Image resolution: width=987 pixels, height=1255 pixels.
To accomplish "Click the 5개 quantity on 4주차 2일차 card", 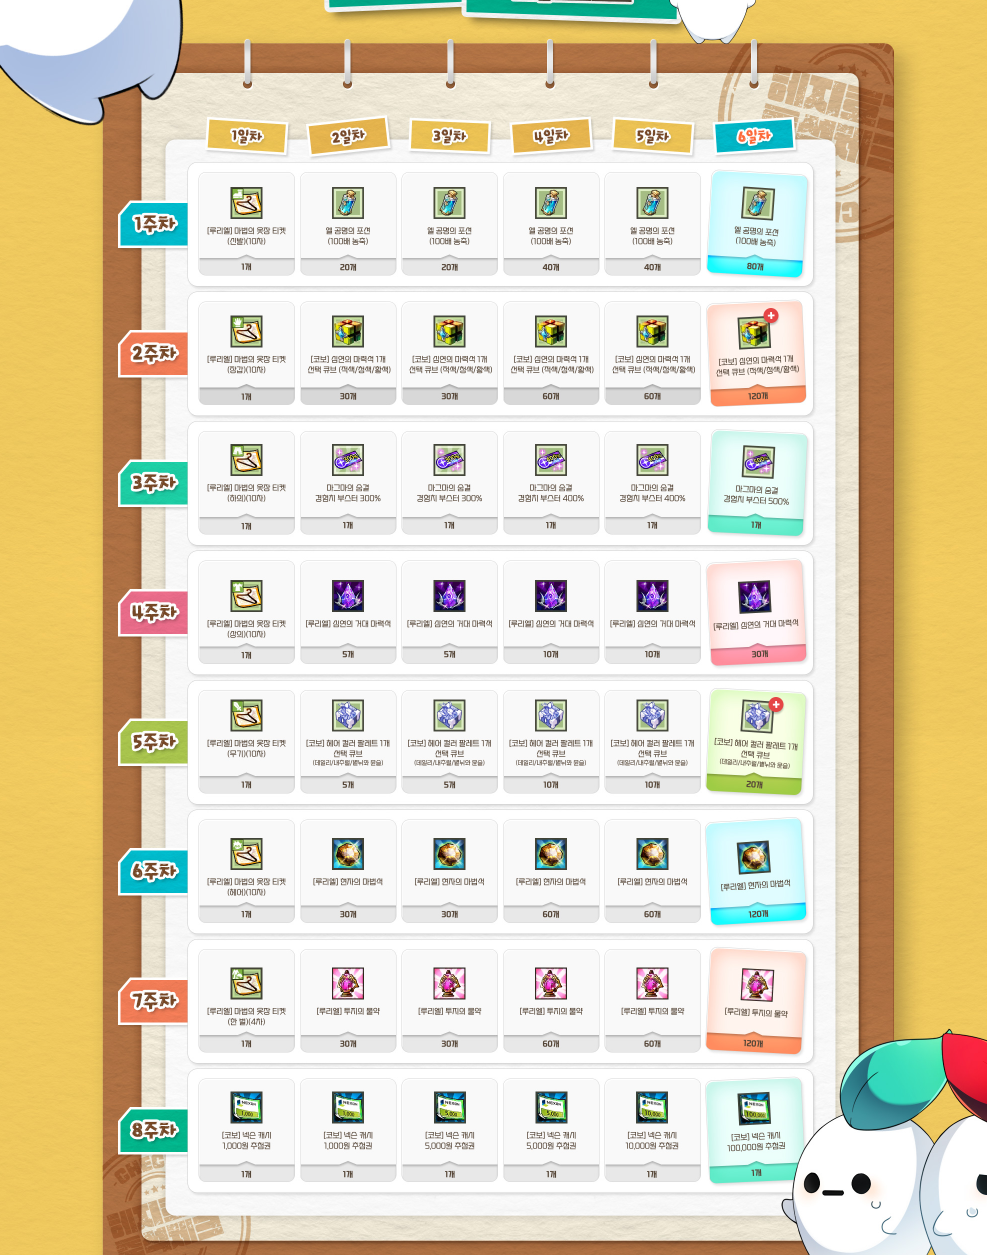I will pos(348,655).
